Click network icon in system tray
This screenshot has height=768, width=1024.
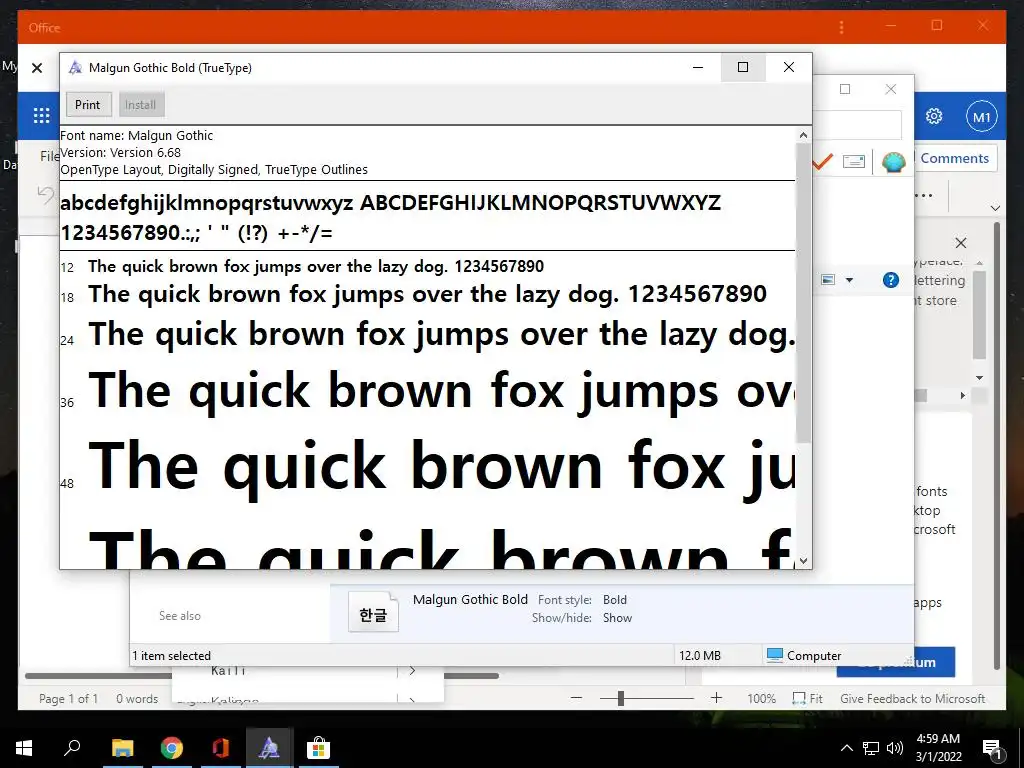[x=871, y=748]
